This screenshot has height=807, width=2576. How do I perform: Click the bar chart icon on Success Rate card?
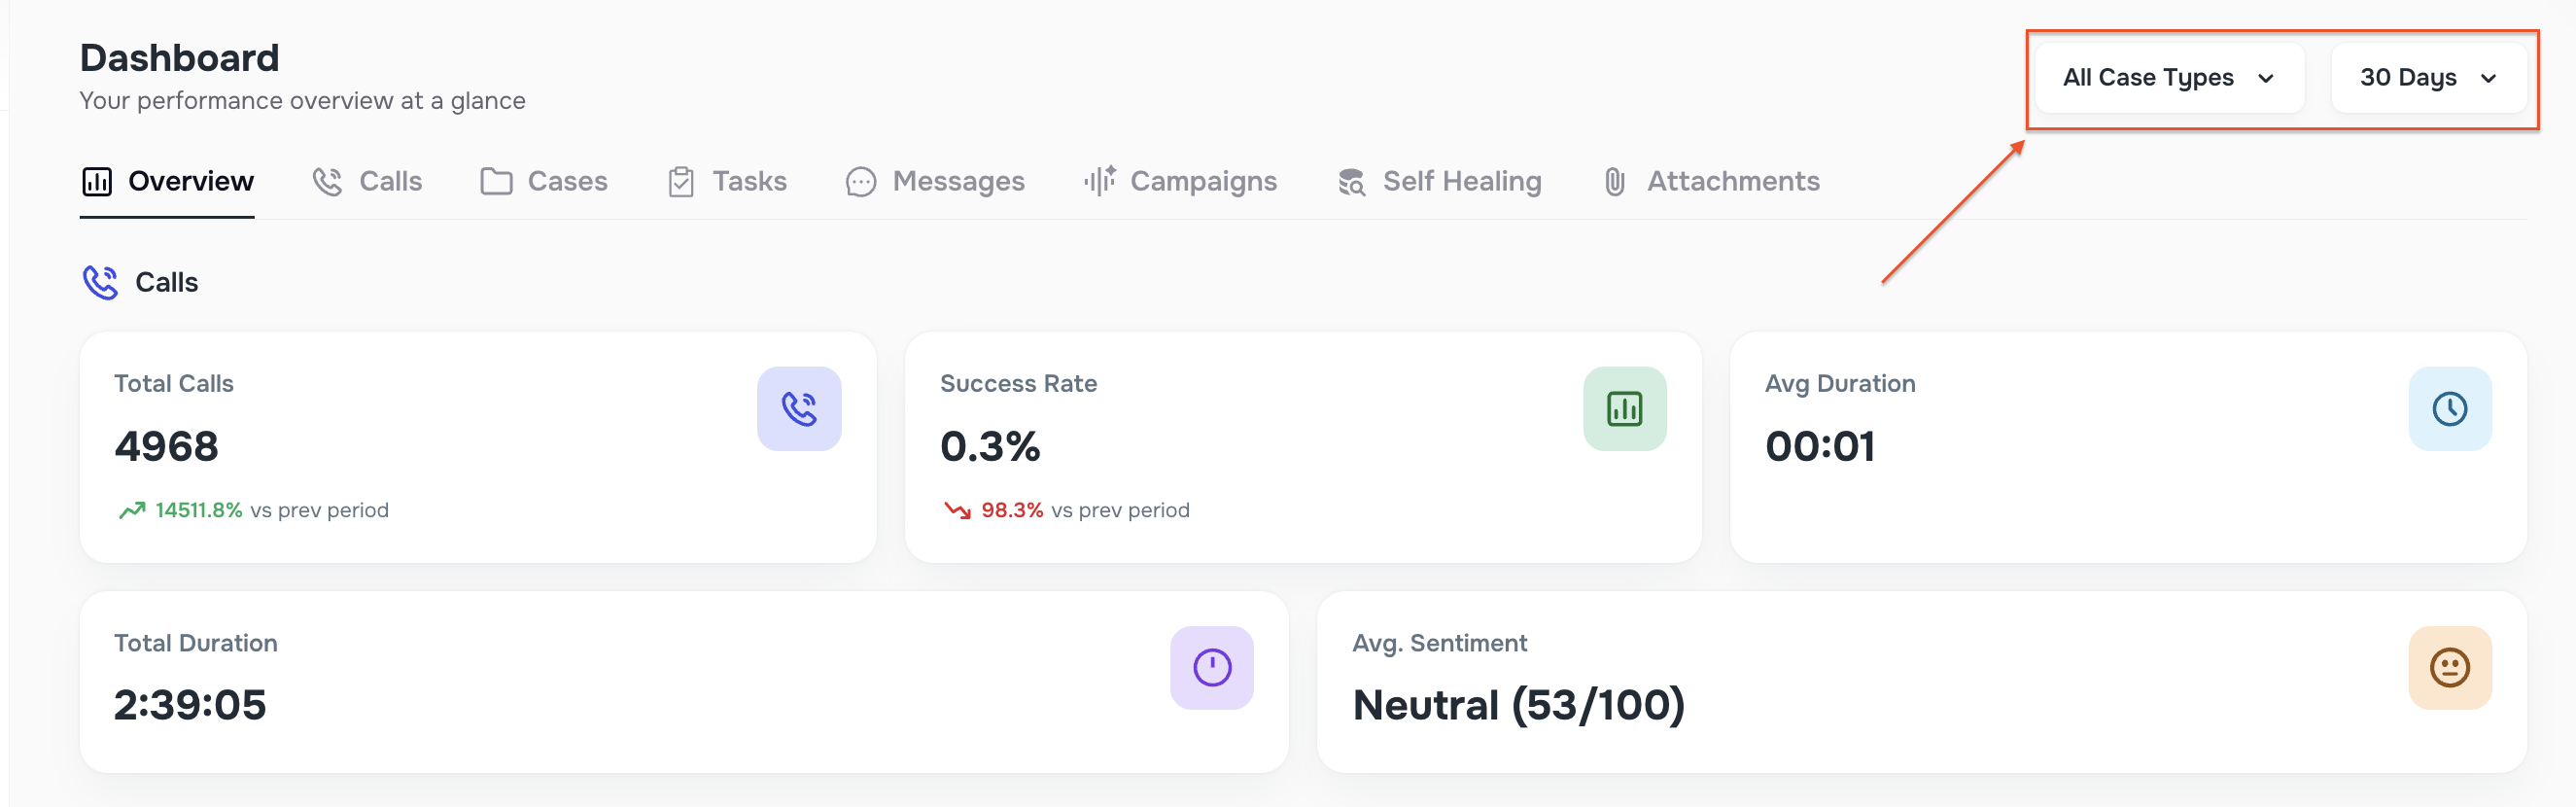[x=1624, y=408]
